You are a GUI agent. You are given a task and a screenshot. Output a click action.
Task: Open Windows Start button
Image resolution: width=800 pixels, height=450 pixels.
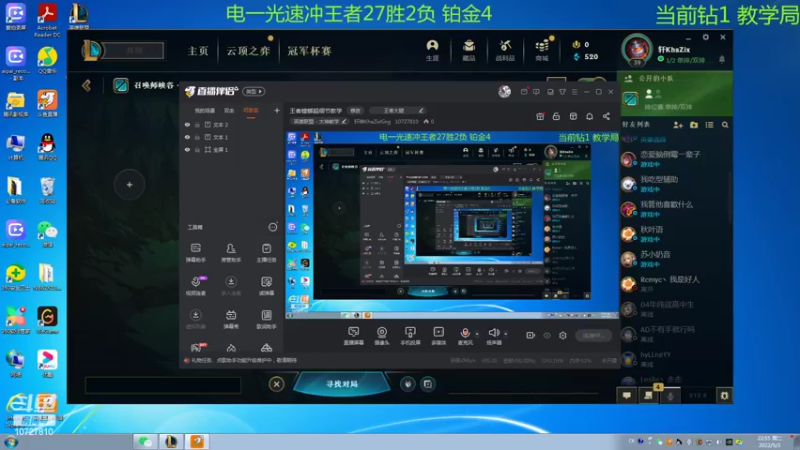11,442
